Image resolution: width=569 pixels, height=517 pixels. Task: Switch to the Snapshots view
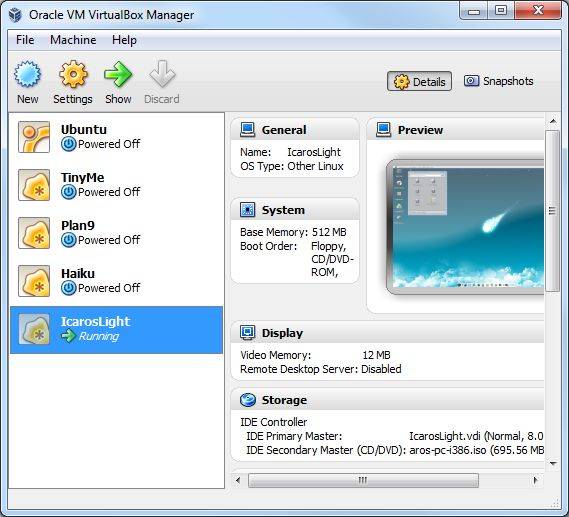tap(499, 81)
